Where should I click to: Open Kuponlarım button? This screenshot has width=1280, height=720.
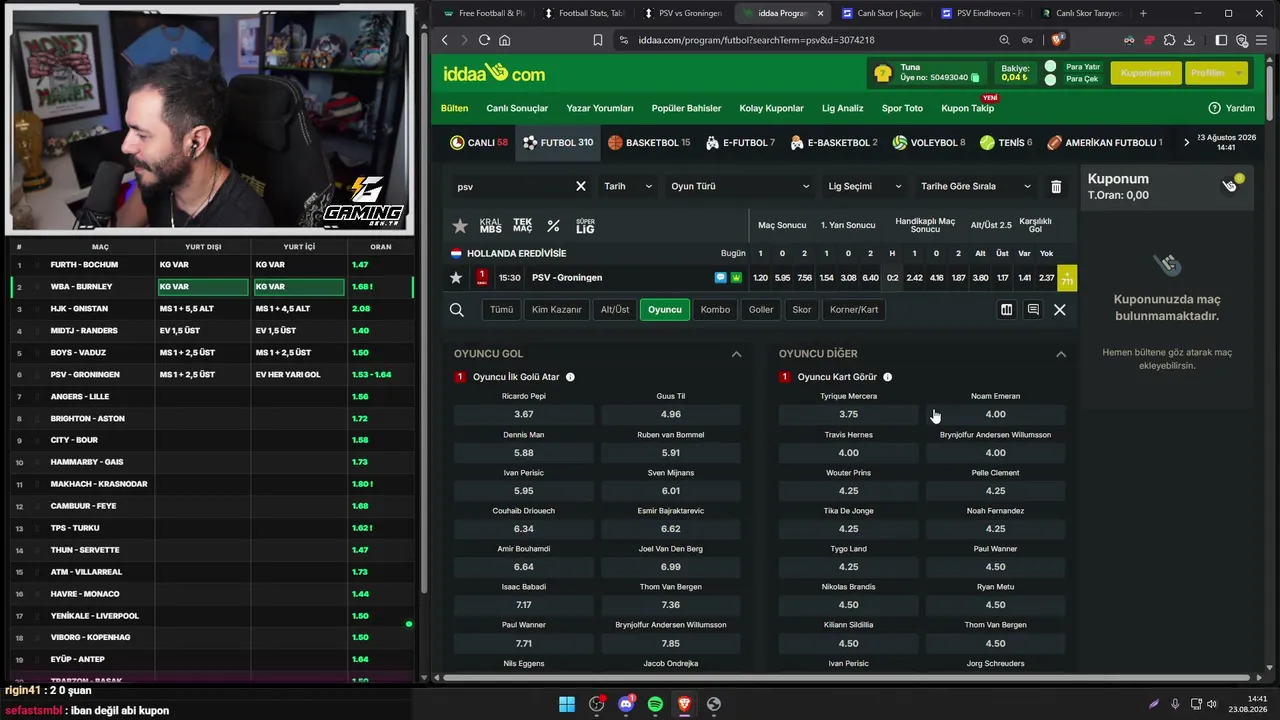pos(1145,73)
